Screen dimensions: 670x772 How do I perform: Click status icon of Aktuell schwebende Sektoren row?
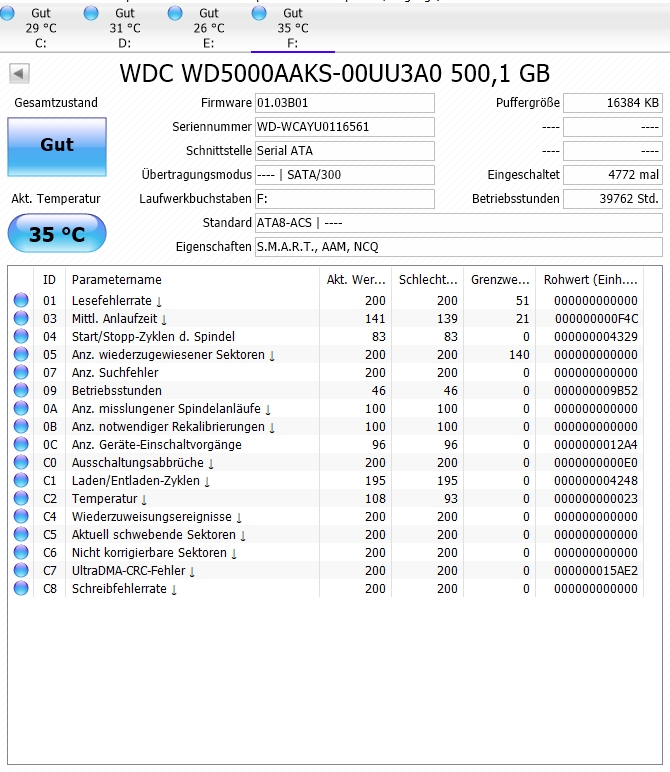[21, 535]
